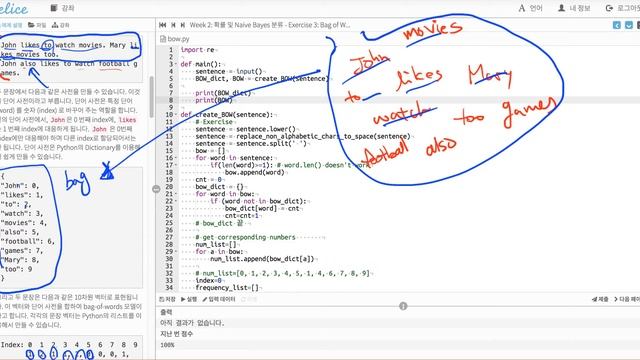Click the '"movies": 4' dictionary entry

pos(24,223)
